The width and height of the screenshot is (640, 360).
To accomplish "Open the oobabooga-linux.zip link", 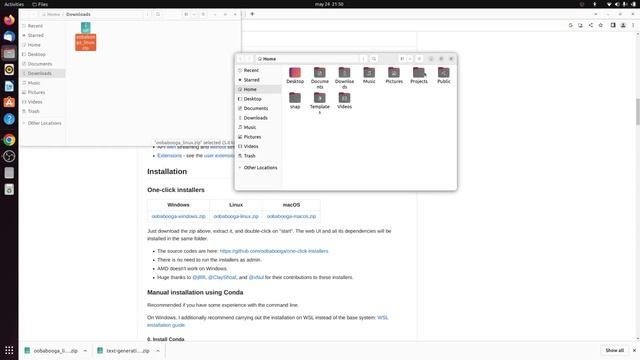I will (x=236, y=216).
